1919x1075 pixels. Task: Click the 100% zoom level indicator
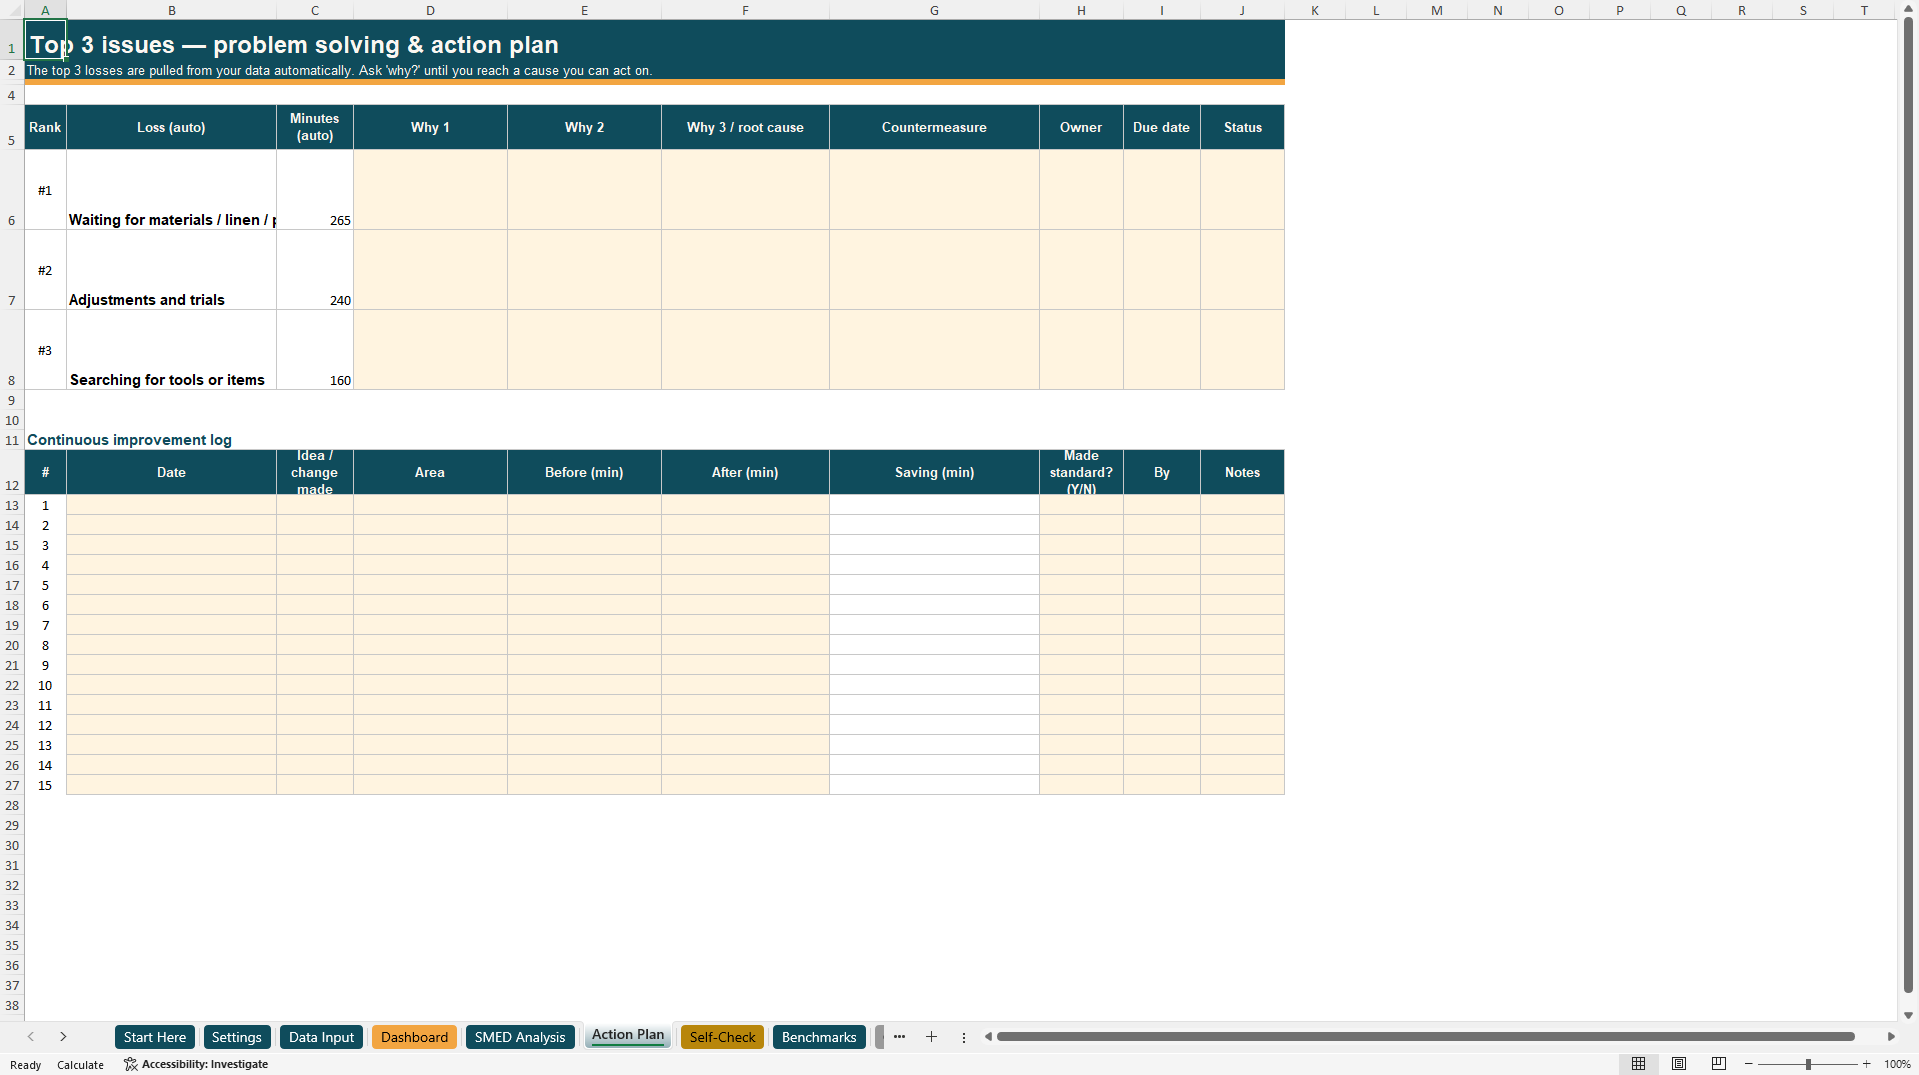click(1897, 1064)
